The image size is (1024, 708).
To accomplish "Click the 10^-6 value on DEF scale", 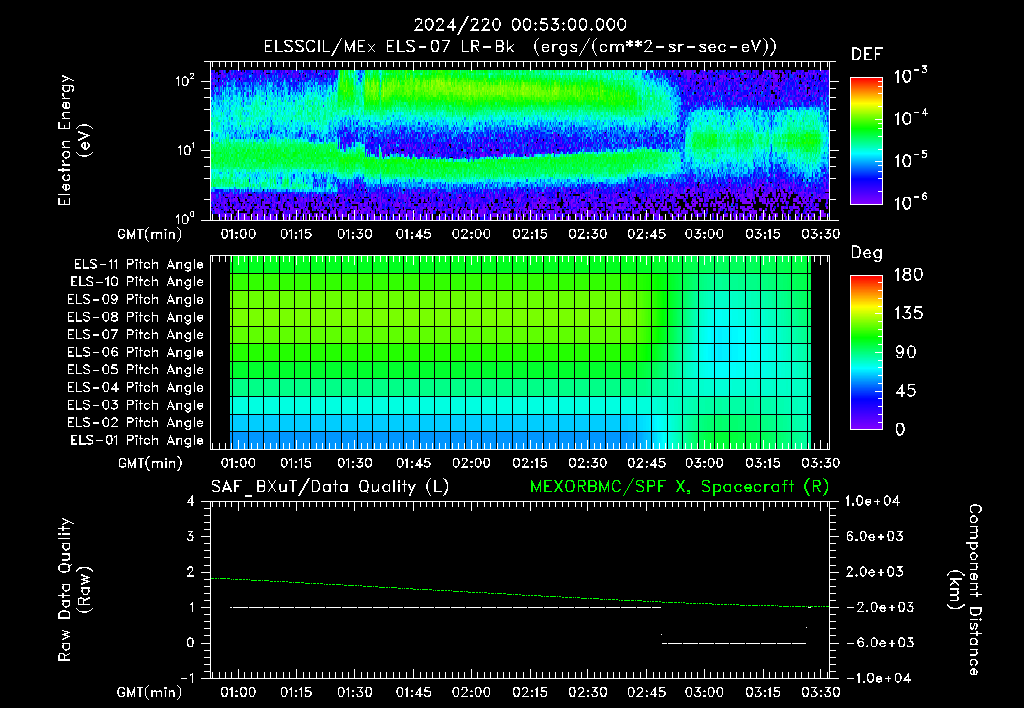I will [x=911, y=202].
